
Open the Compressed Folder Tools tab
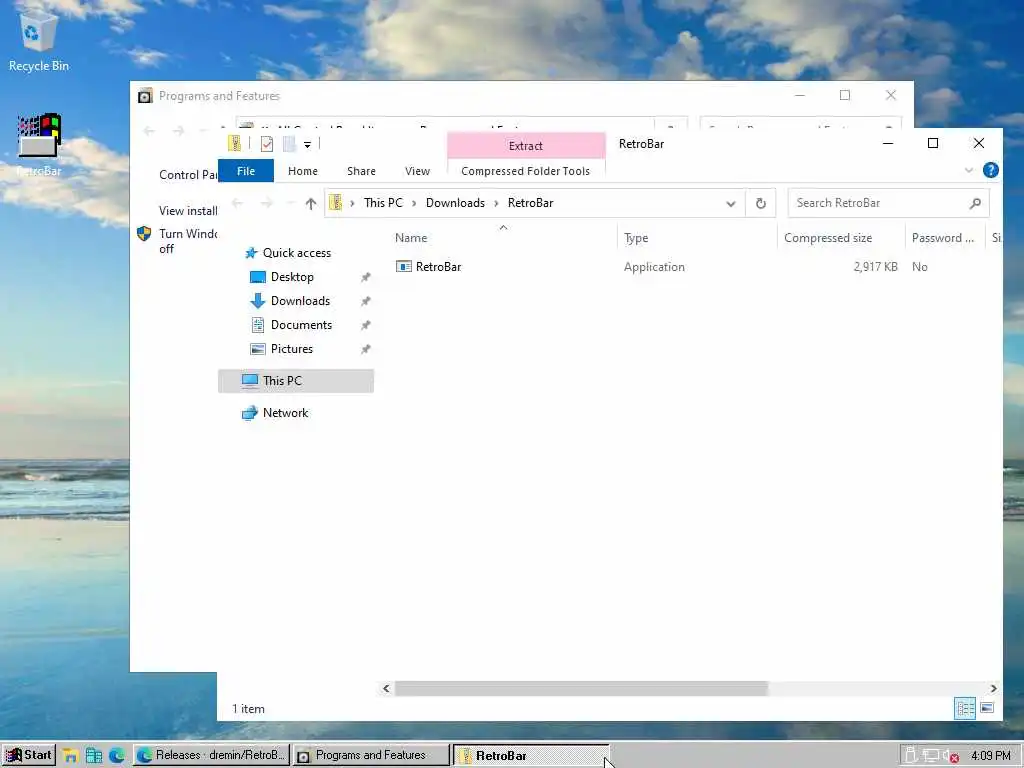click(525, 171)
